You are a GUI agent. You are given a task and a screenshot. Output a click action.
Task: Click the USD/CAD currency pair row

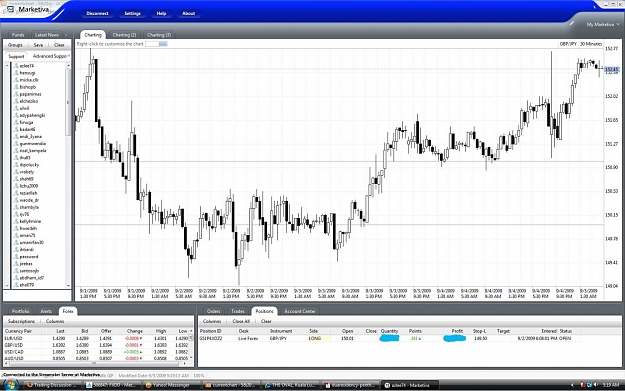coord(96,352)
